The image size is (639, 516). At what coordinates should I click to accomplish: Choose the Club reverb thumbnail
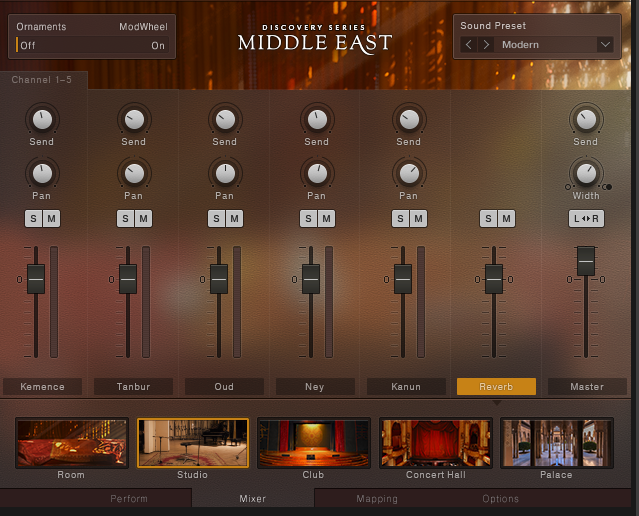click(314, 443)
